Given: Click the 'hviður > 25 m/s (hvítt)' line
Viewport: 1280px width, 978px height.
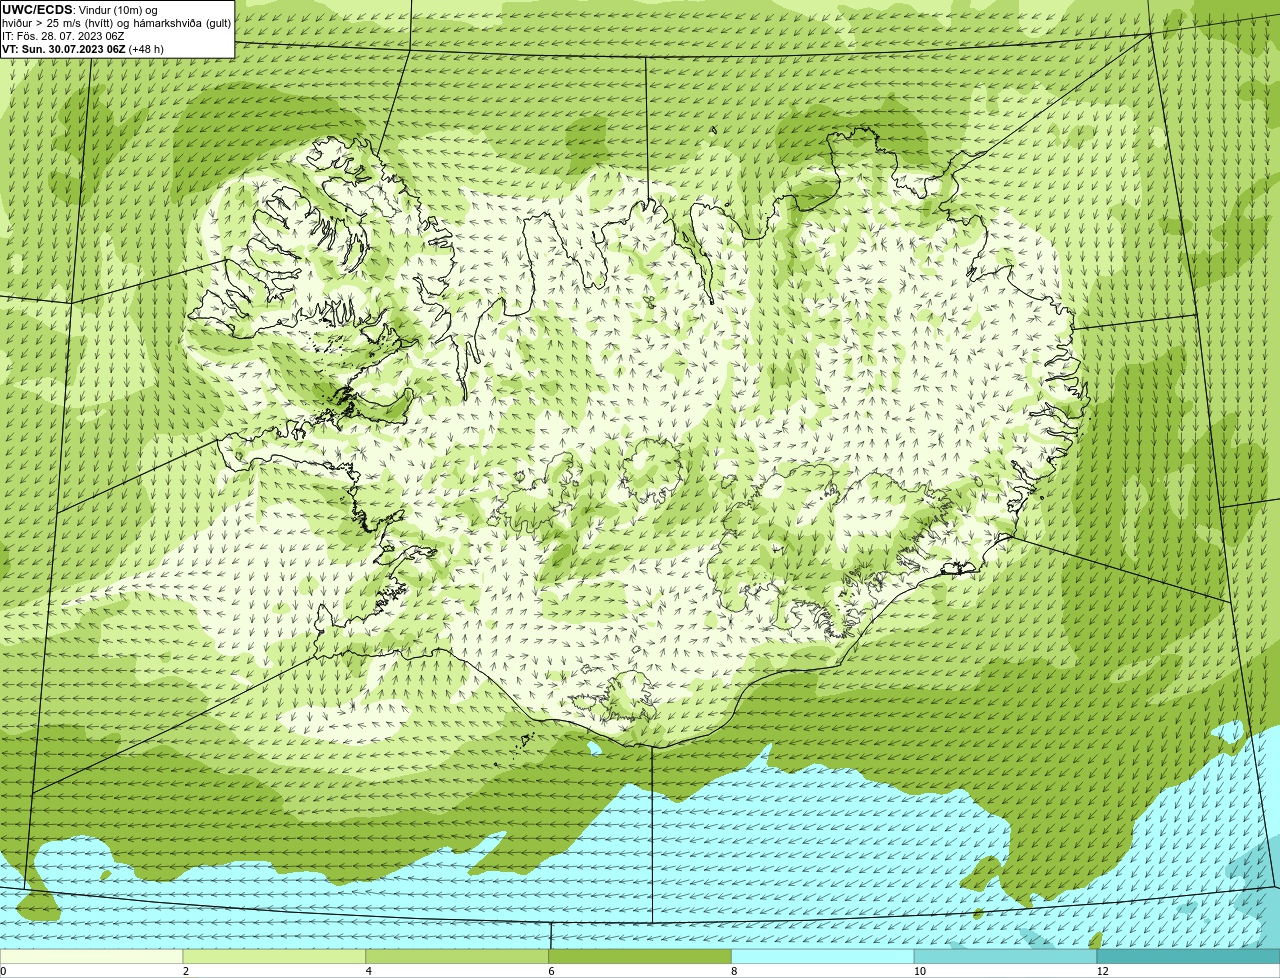Looking at the screenshot, I should tap(116, 23).
